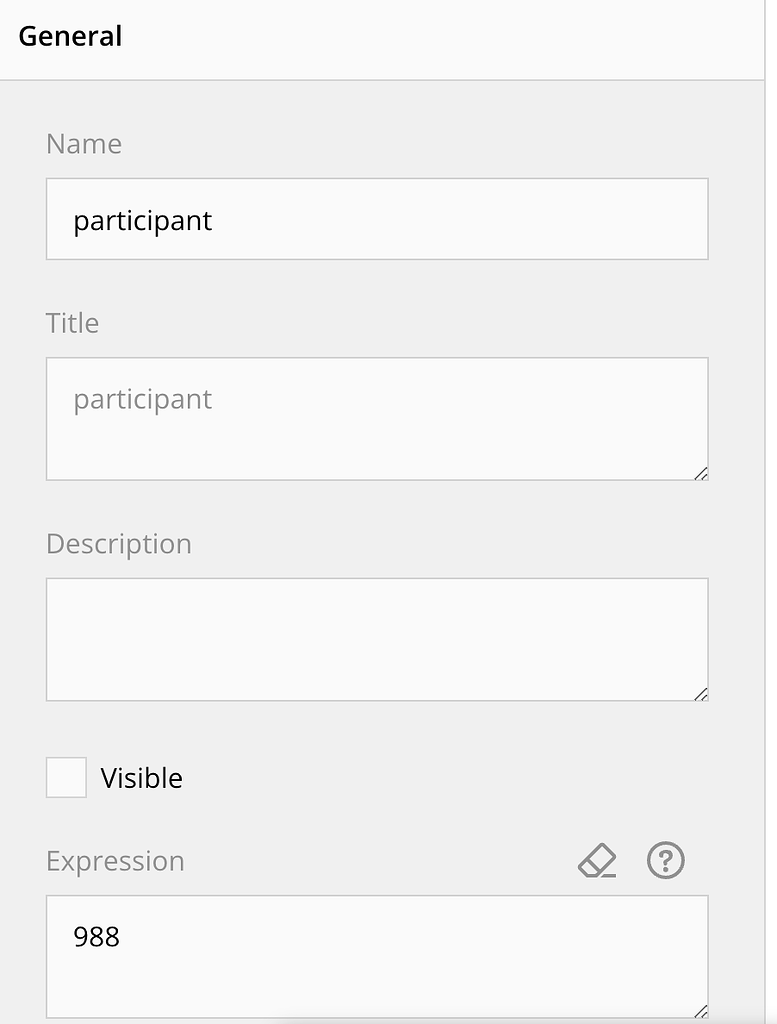
Task: Click the Title field label
Action: [x=71, y=323]
